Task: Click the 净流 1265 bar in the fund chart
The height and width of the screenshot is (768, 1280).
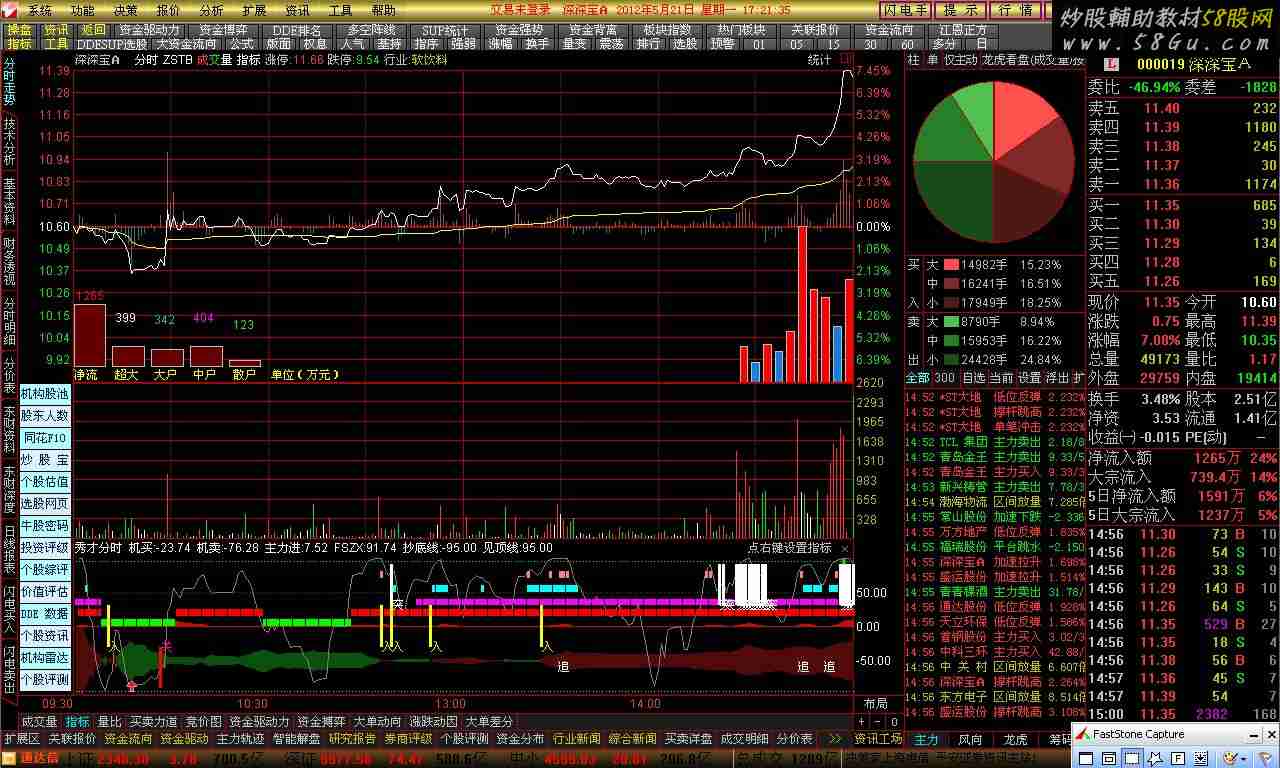Action: (x=89, y=335)
